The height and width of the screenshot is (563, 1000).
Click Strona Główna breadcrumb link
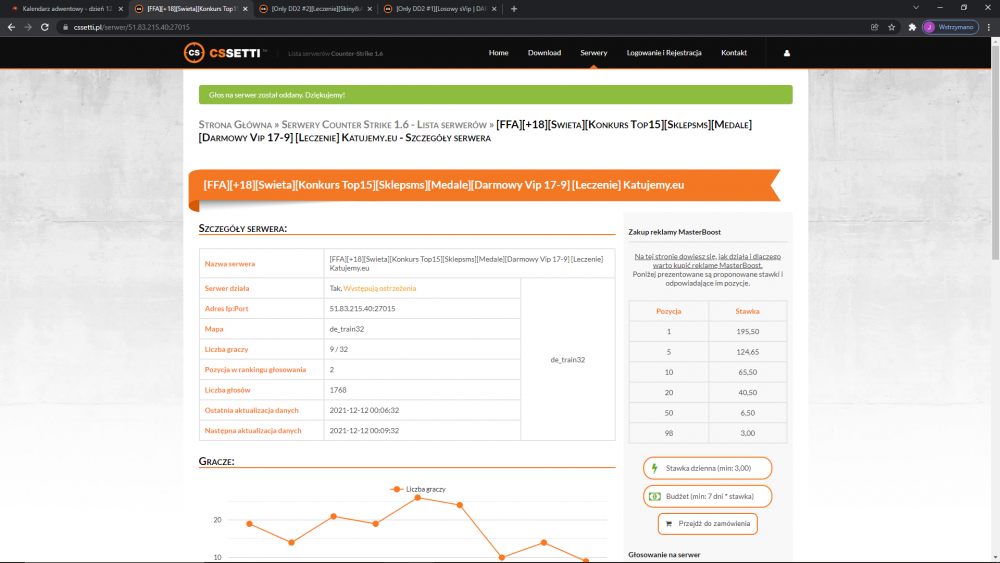tap(235, 125)
